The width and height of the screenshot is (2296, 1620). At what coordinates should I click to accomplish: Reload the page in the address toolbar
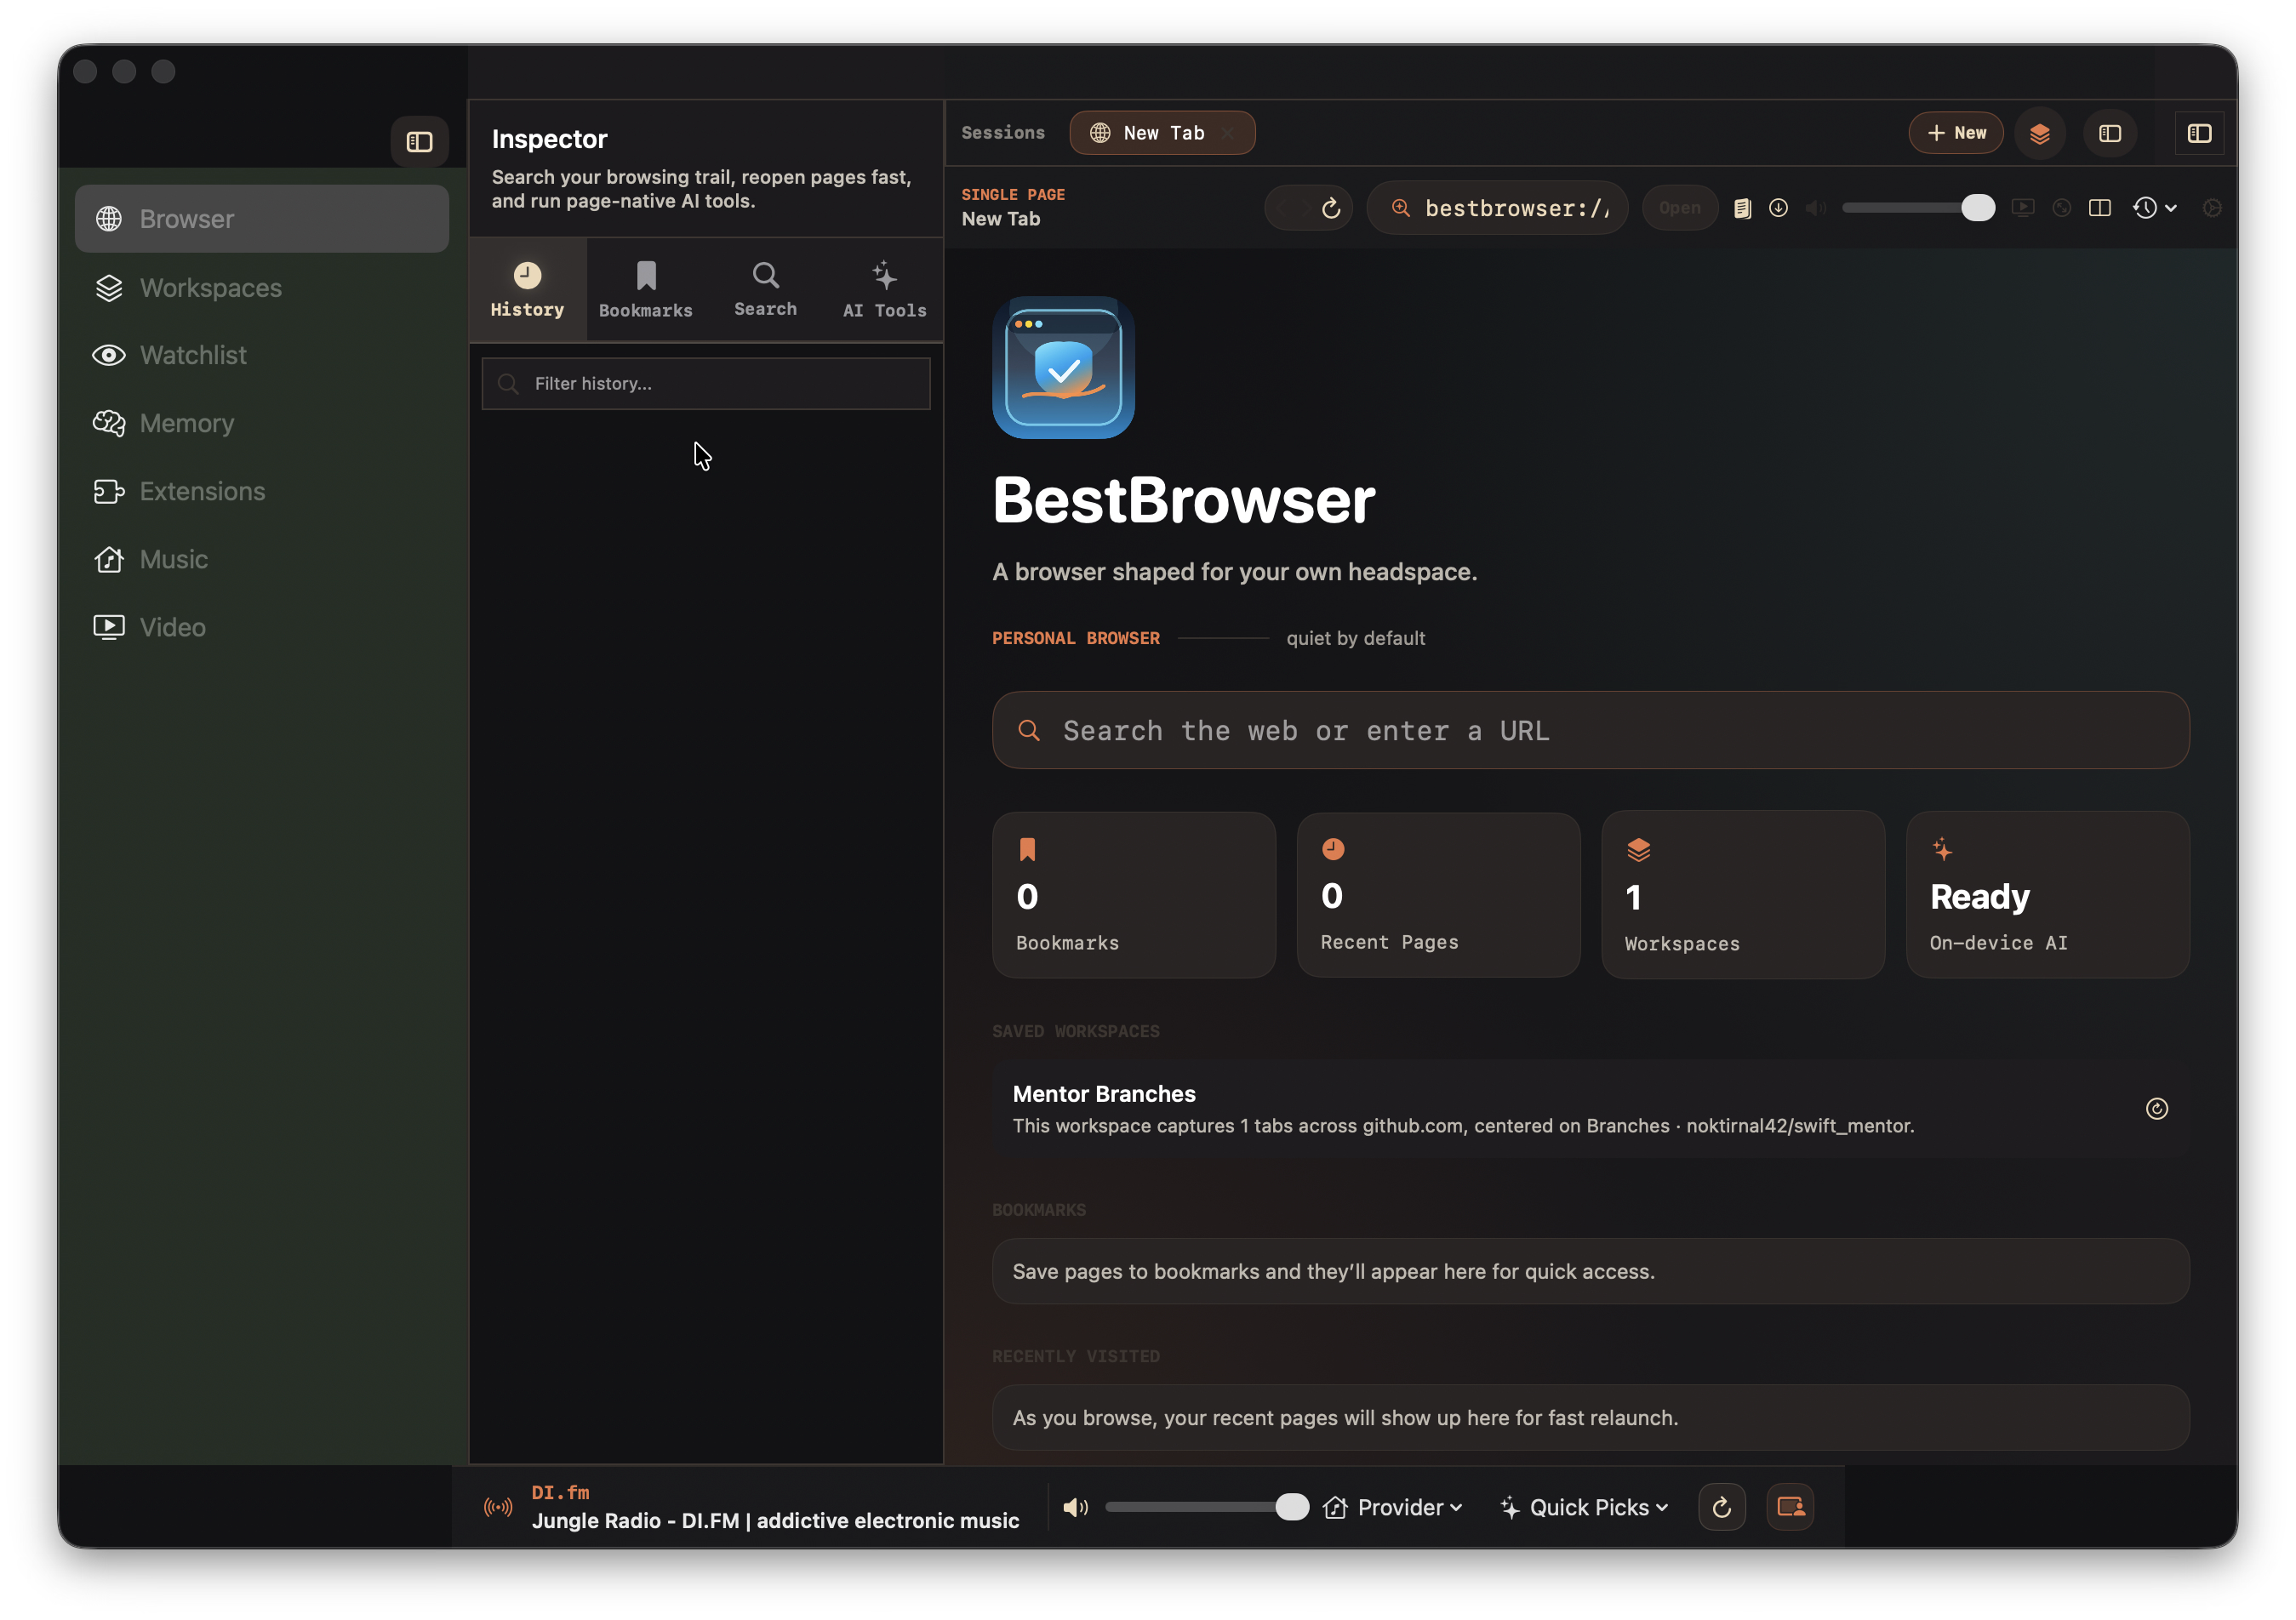click(x=1331, y=208)
